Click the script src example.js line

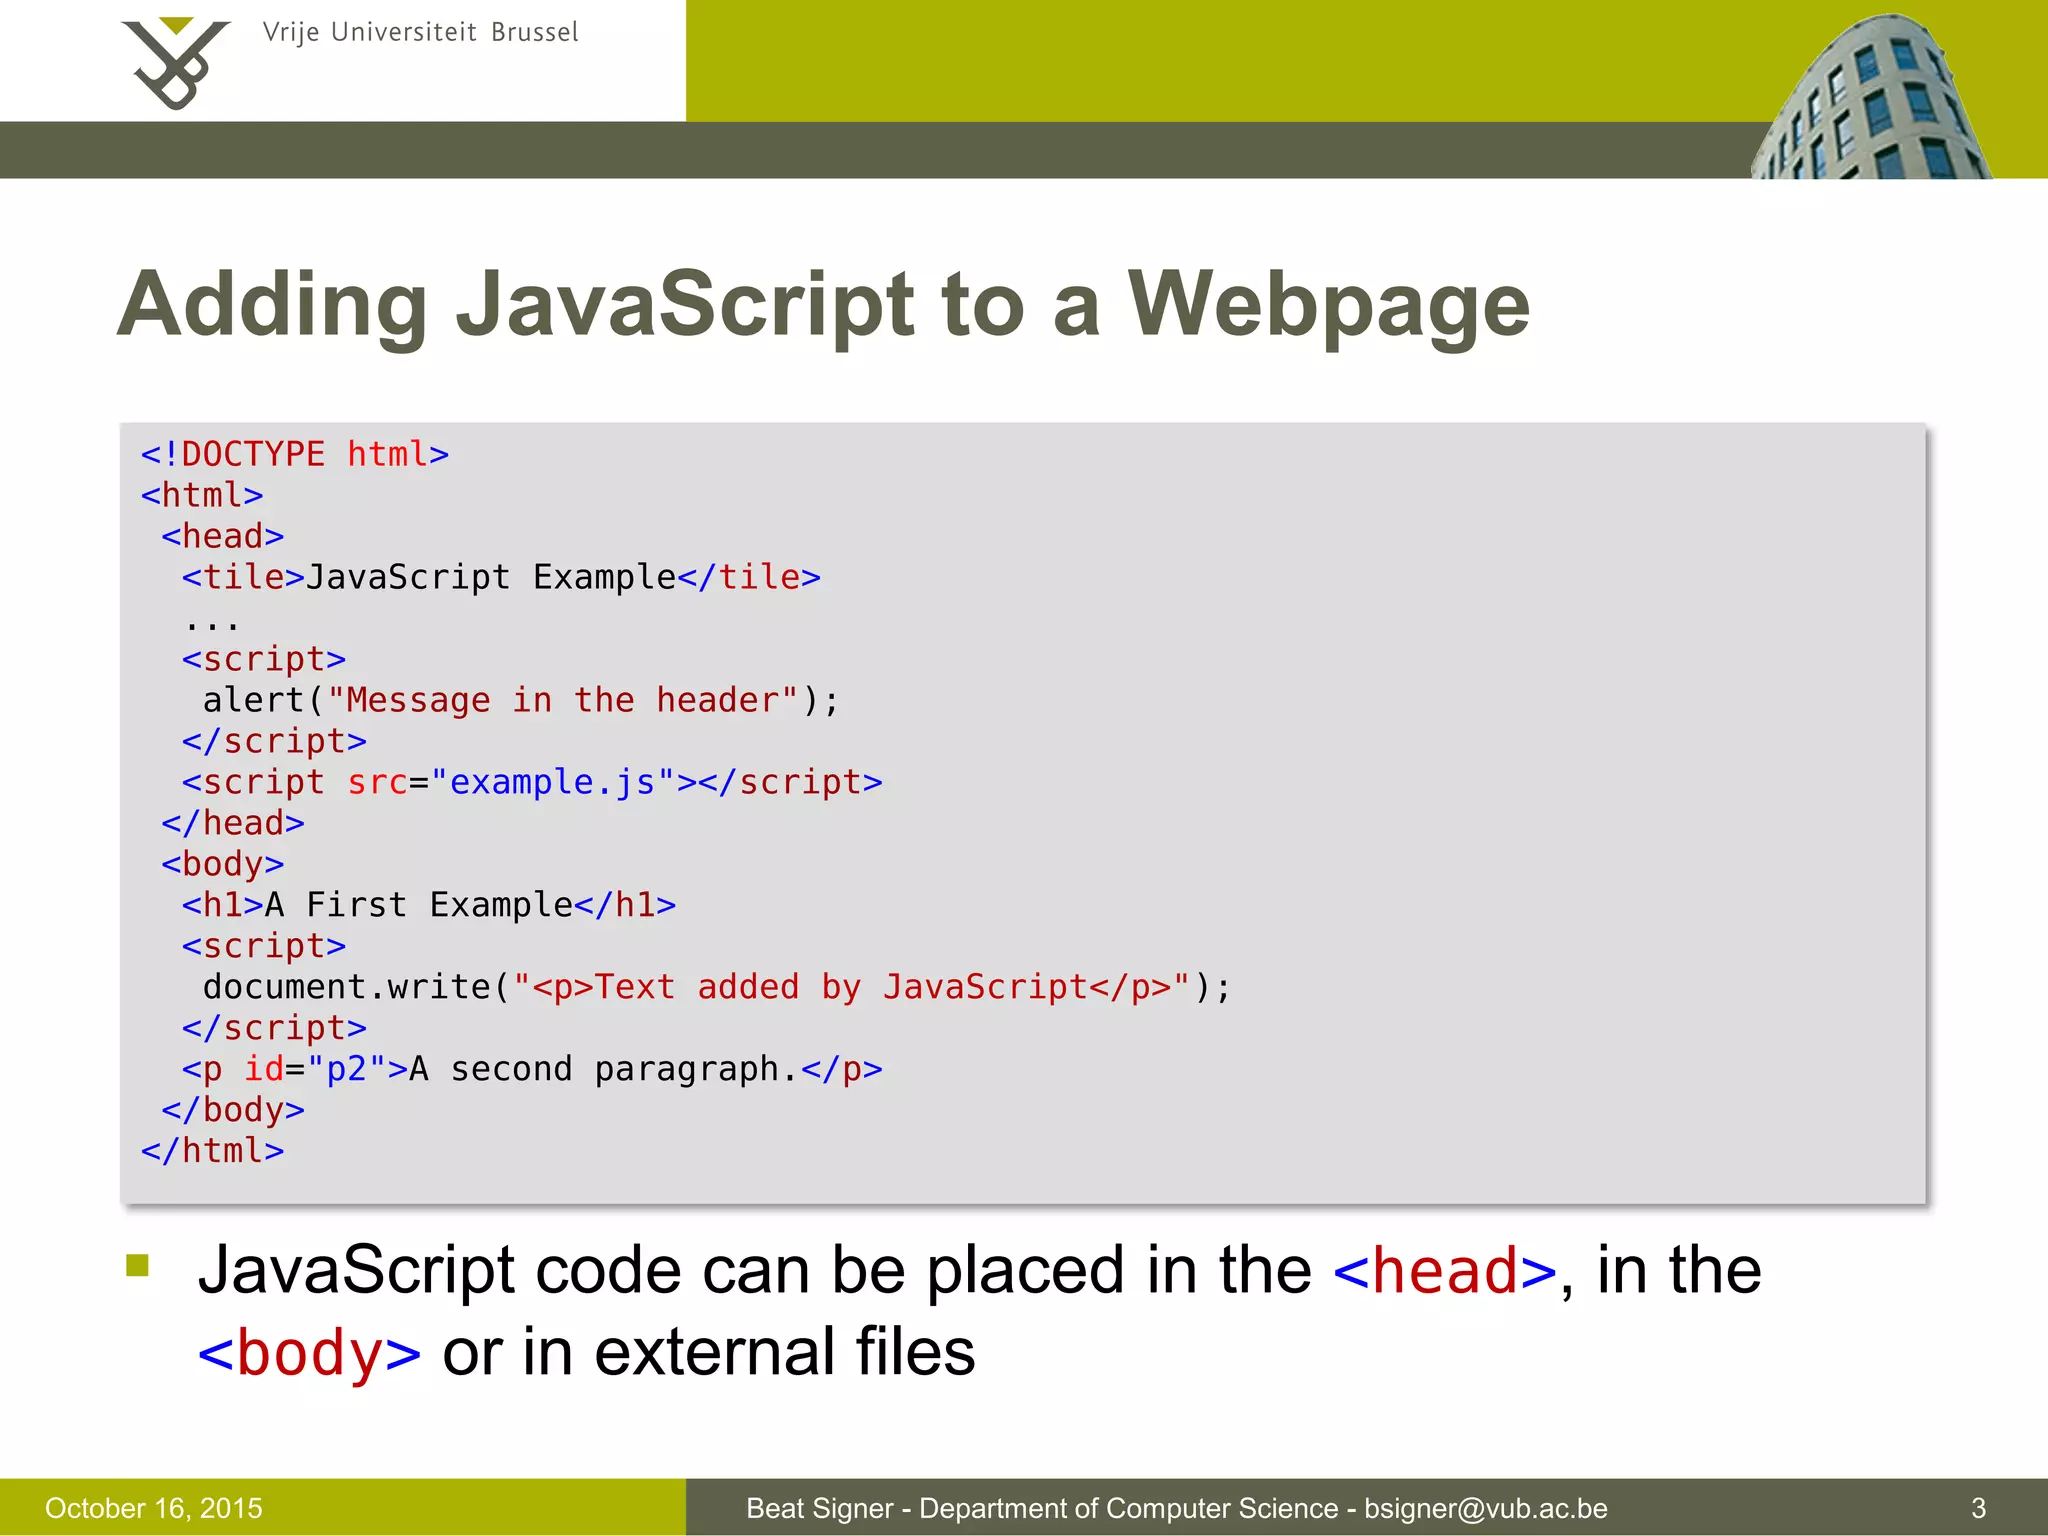pyautogui.click(x=531, y=782)
